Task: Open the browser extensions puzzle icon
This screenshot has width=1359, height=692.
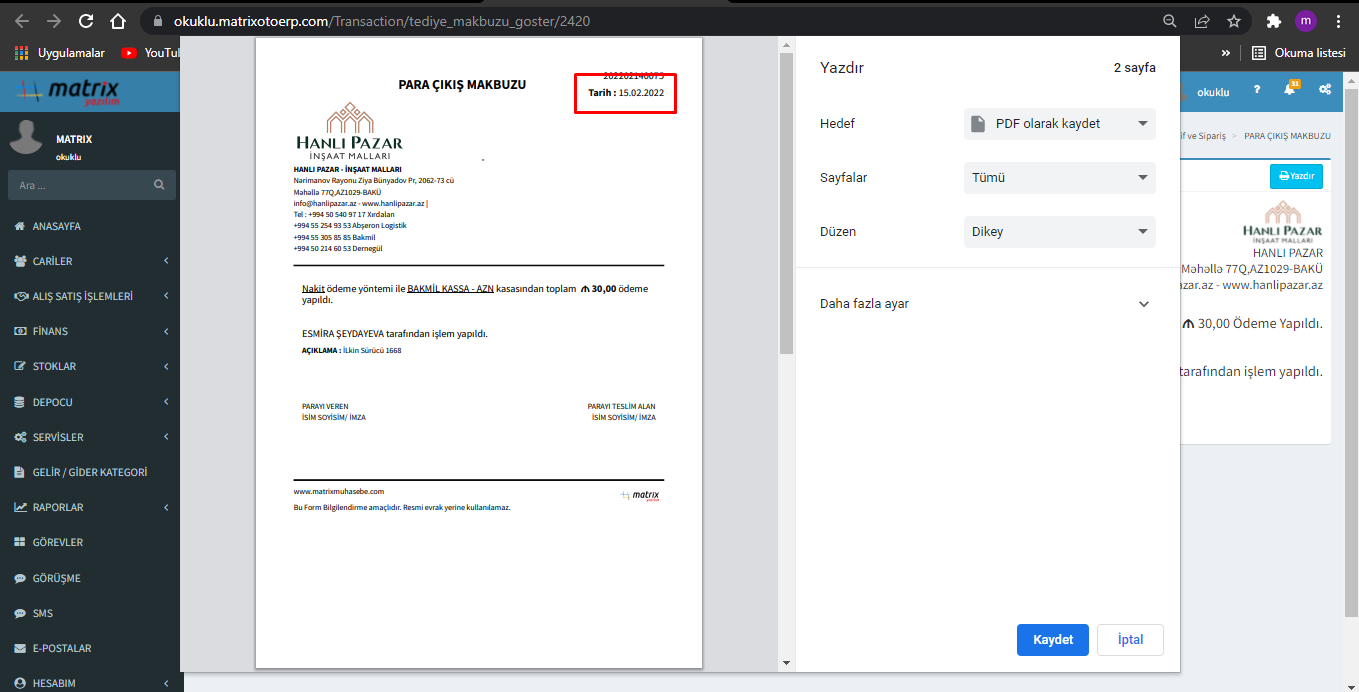Action: (x=1273, y=21)
